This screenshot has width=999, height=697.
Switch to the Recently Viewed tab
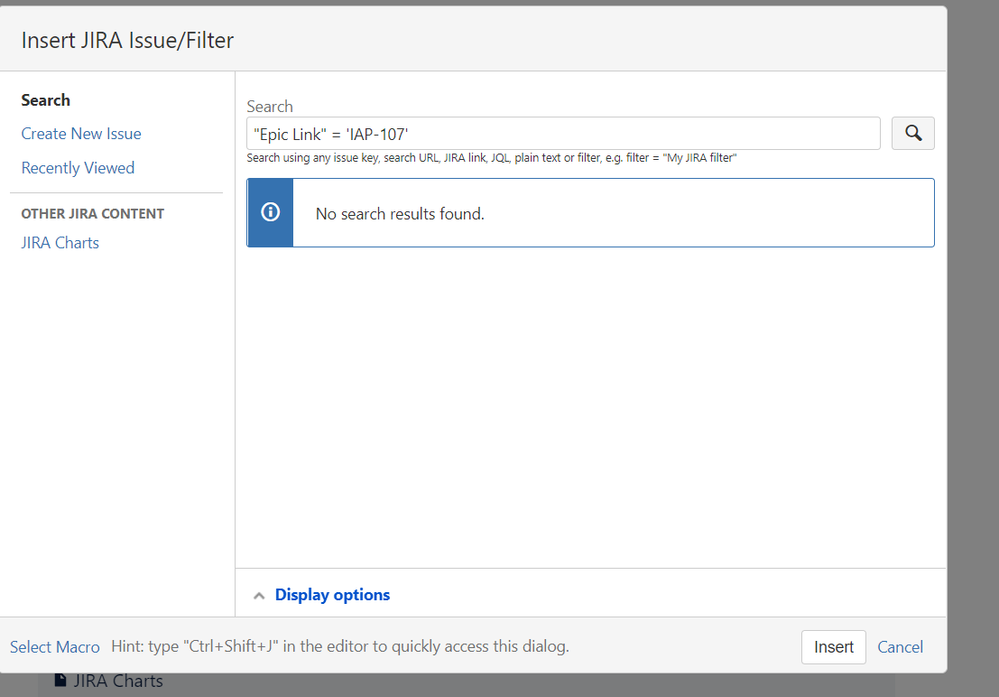[x=78, y=168]
